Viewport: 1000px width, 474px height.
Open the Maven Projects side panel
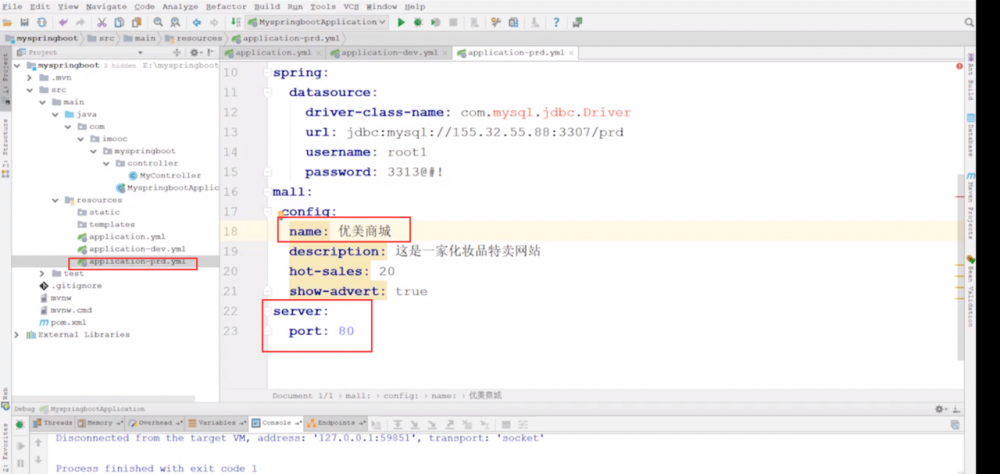tap(971, 204)
